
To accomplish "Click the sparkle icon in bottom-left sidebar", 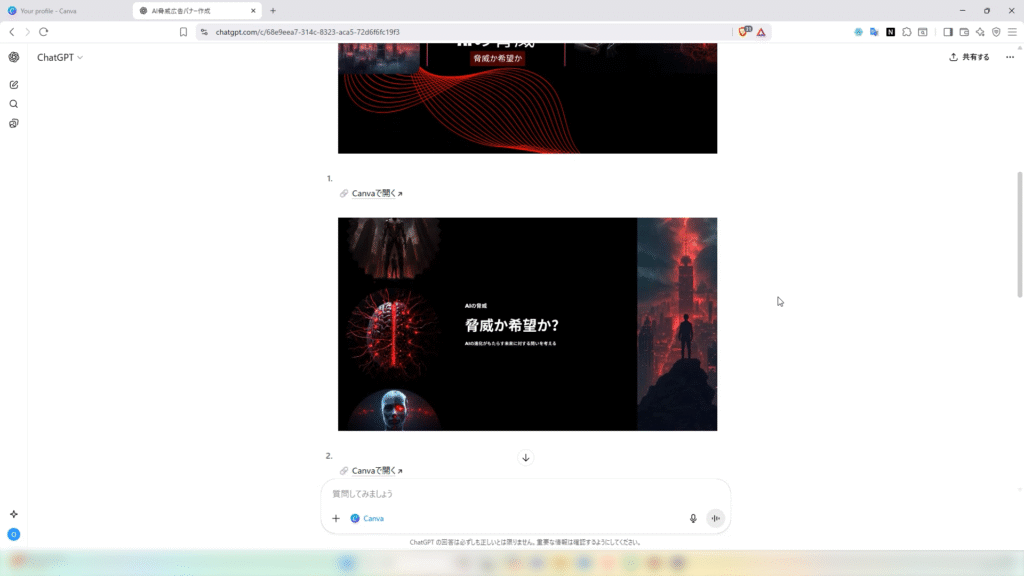I will coord(14,514).
